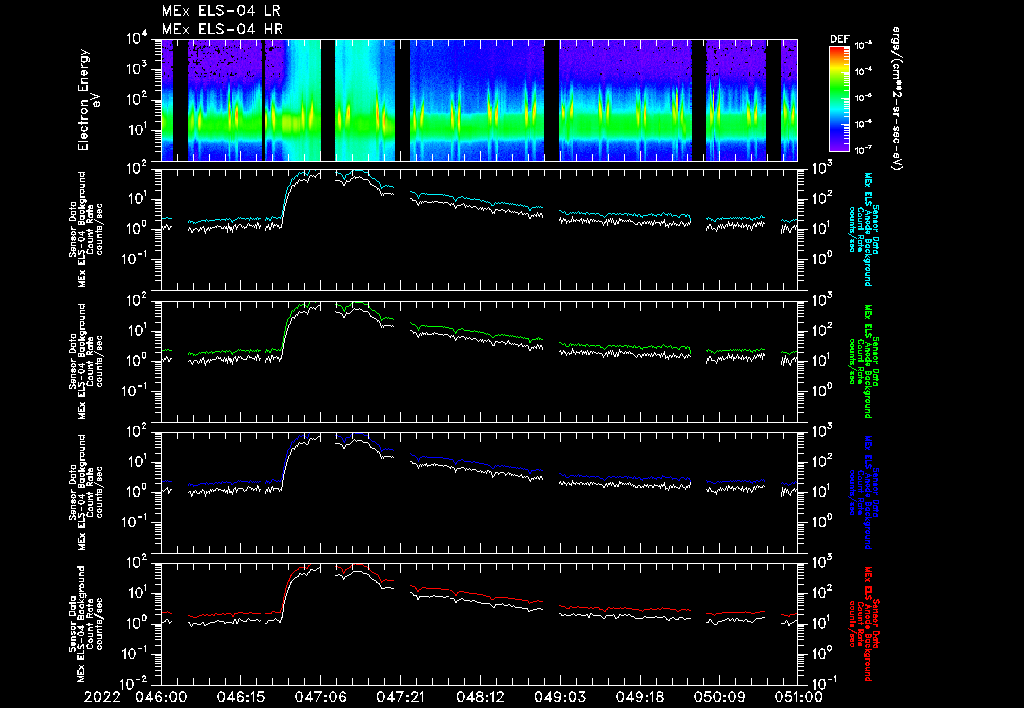
Task: Click the '047:21' time axis label
Action: tap(400, 697)
